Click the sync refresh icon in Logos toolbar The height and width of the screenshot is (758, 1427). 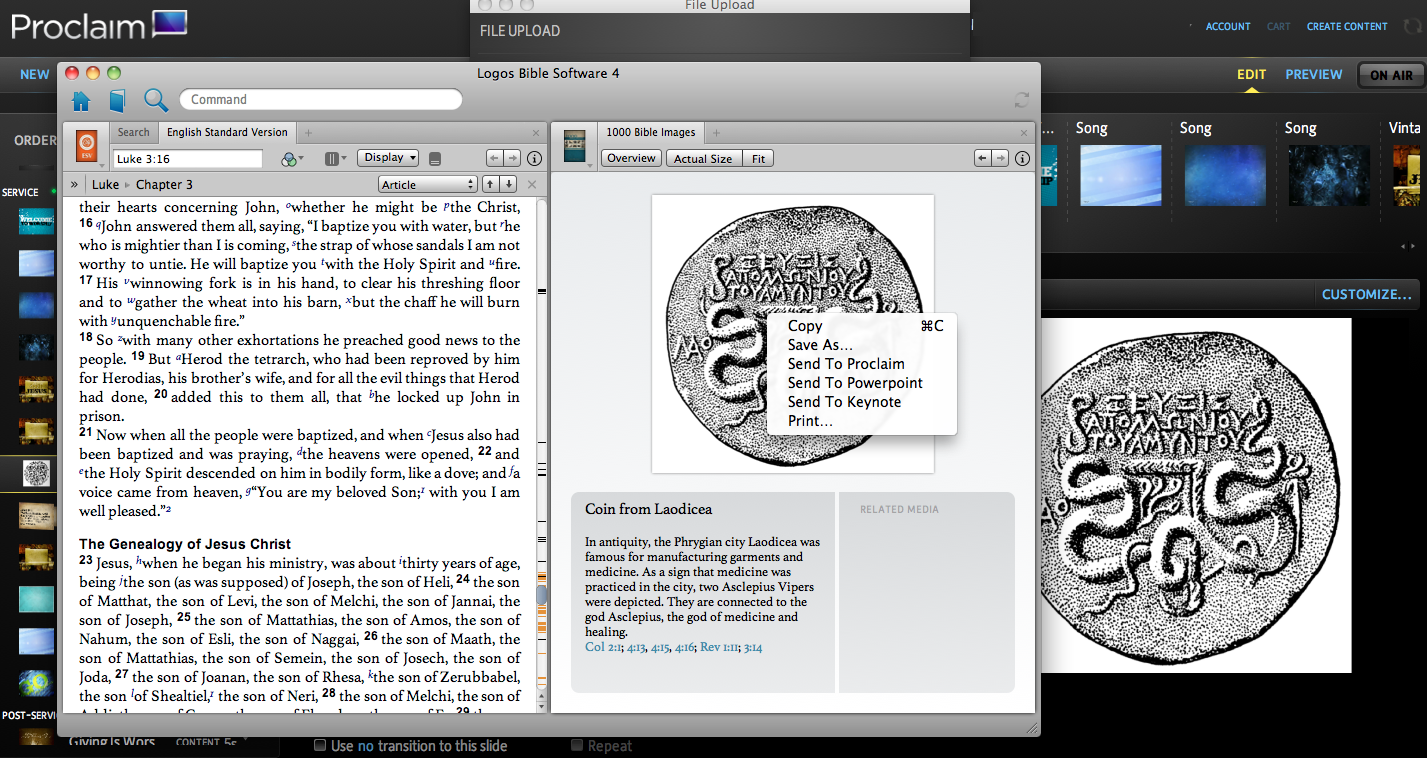(1021, 100)
